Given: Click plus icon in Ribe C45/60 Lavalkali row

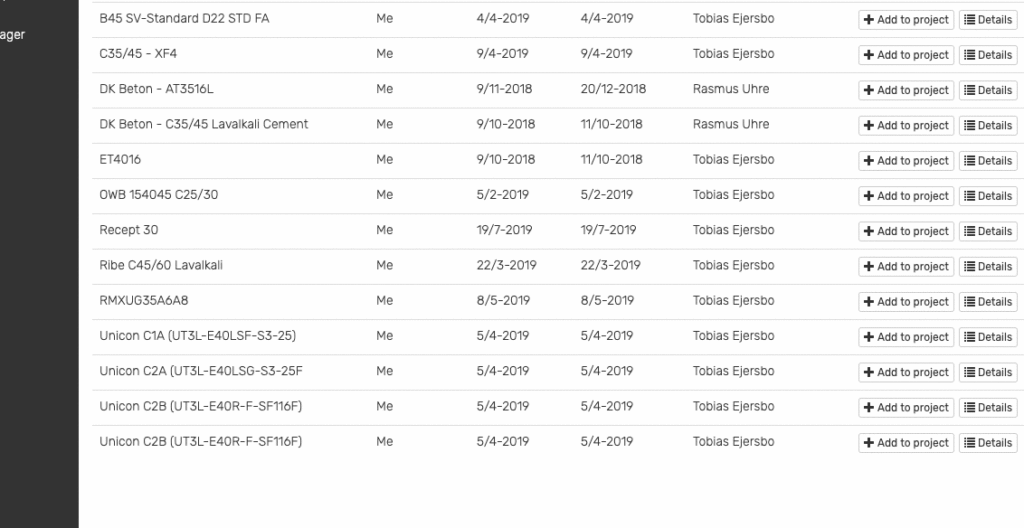Looking at the screenshot, I should (x=869, y=267).
